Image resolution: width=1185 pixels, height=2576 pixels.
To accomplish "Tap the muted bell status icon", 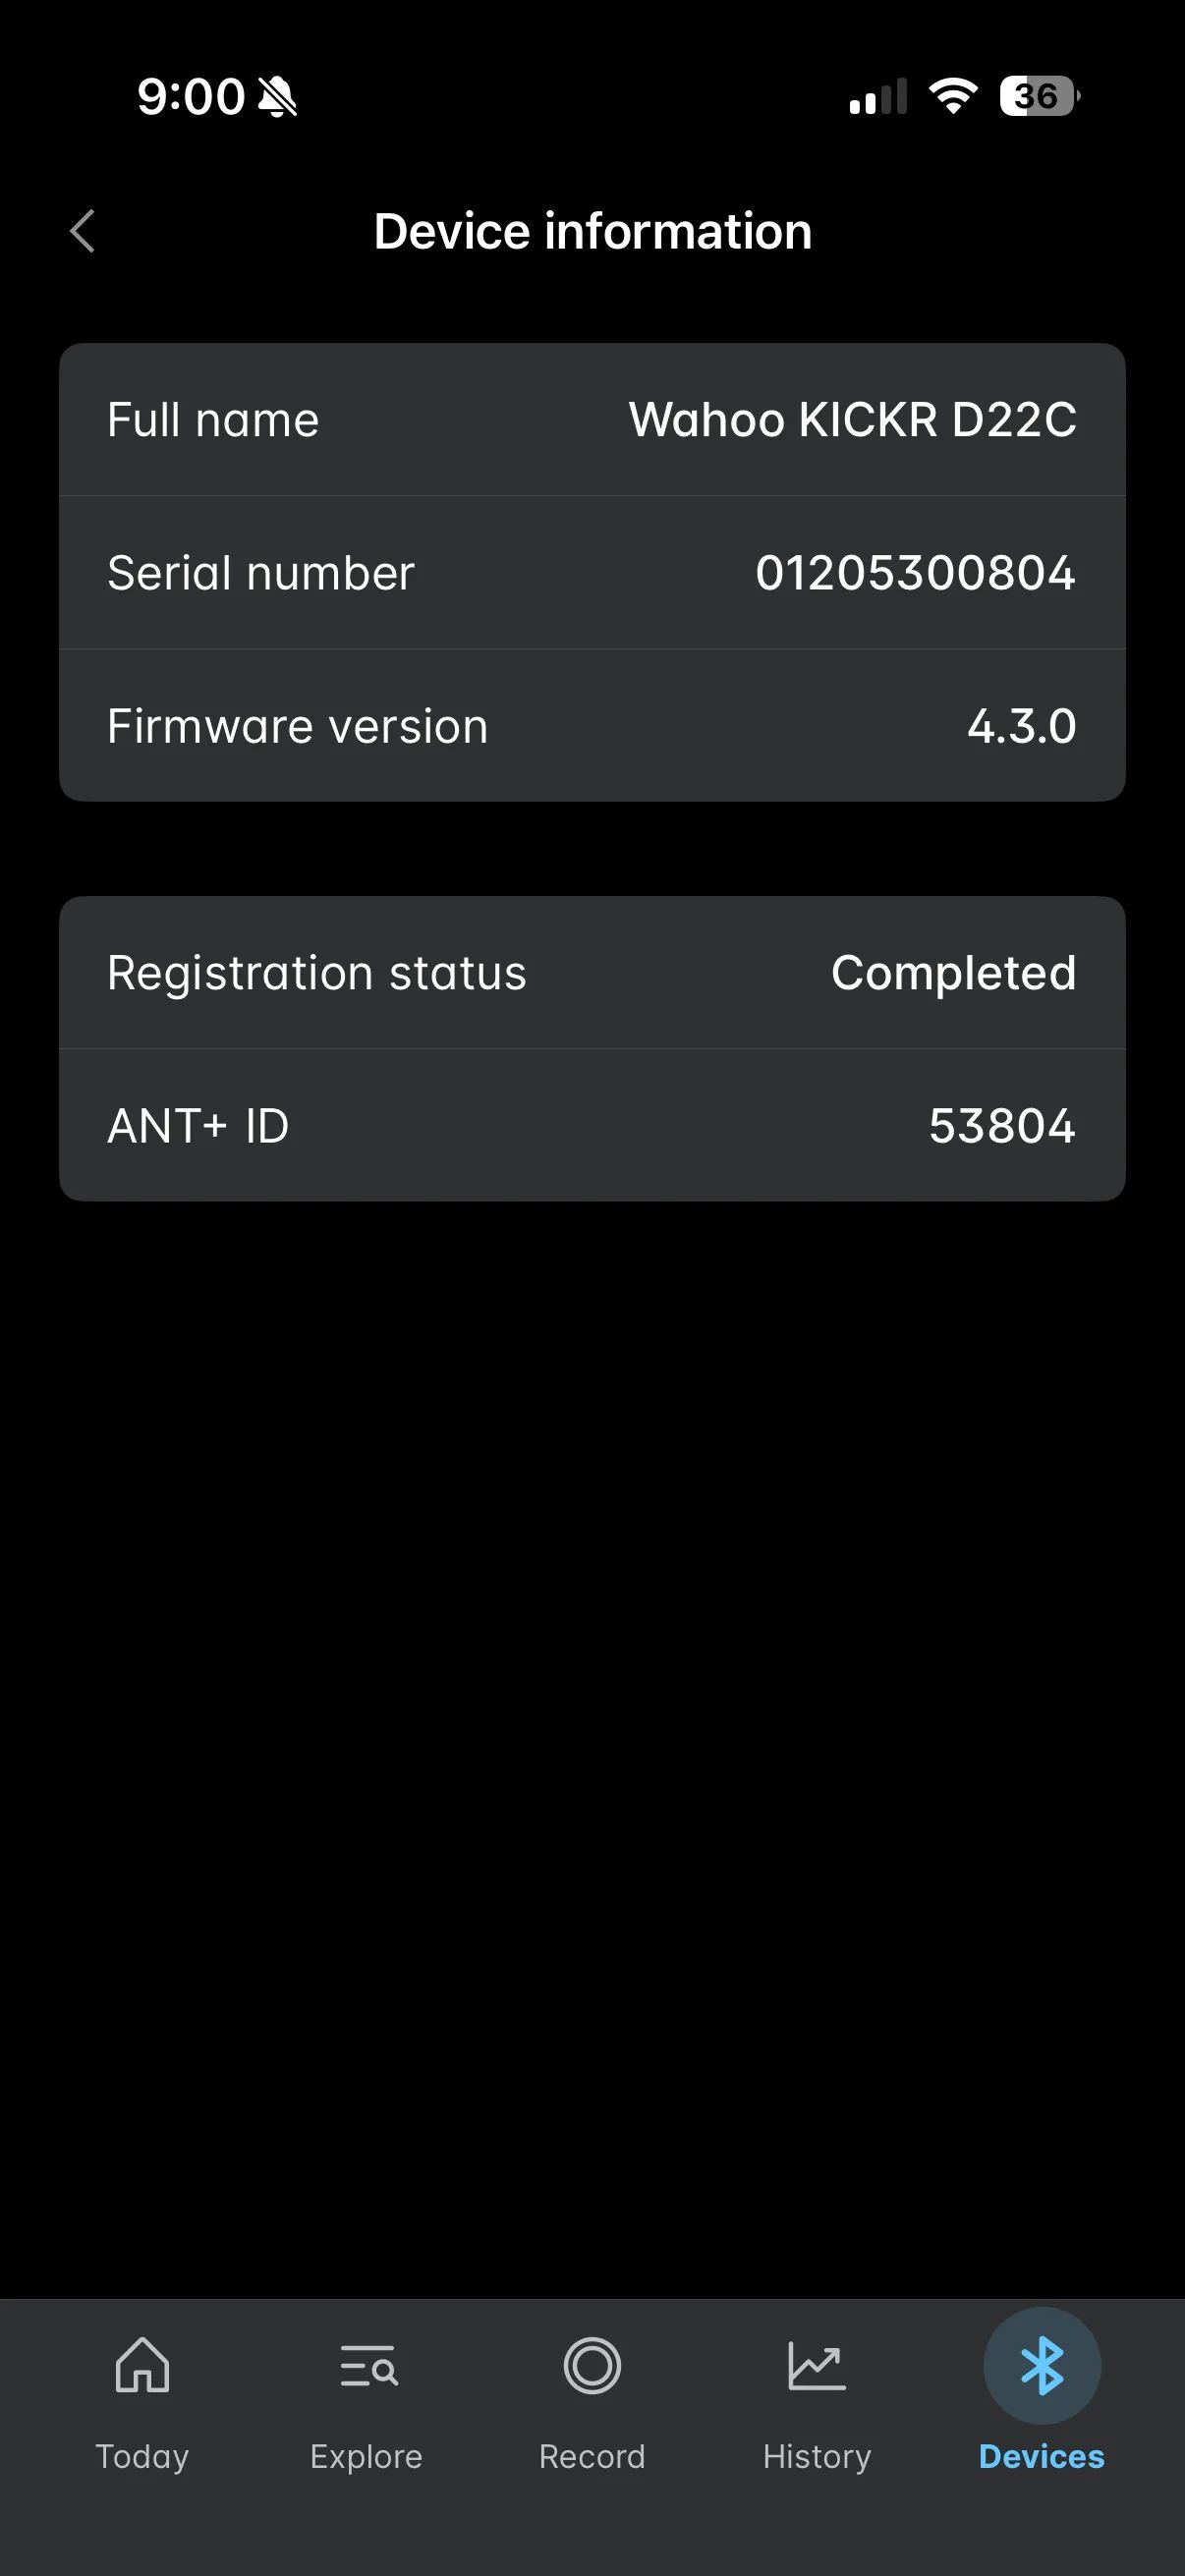I will point(278,97).
